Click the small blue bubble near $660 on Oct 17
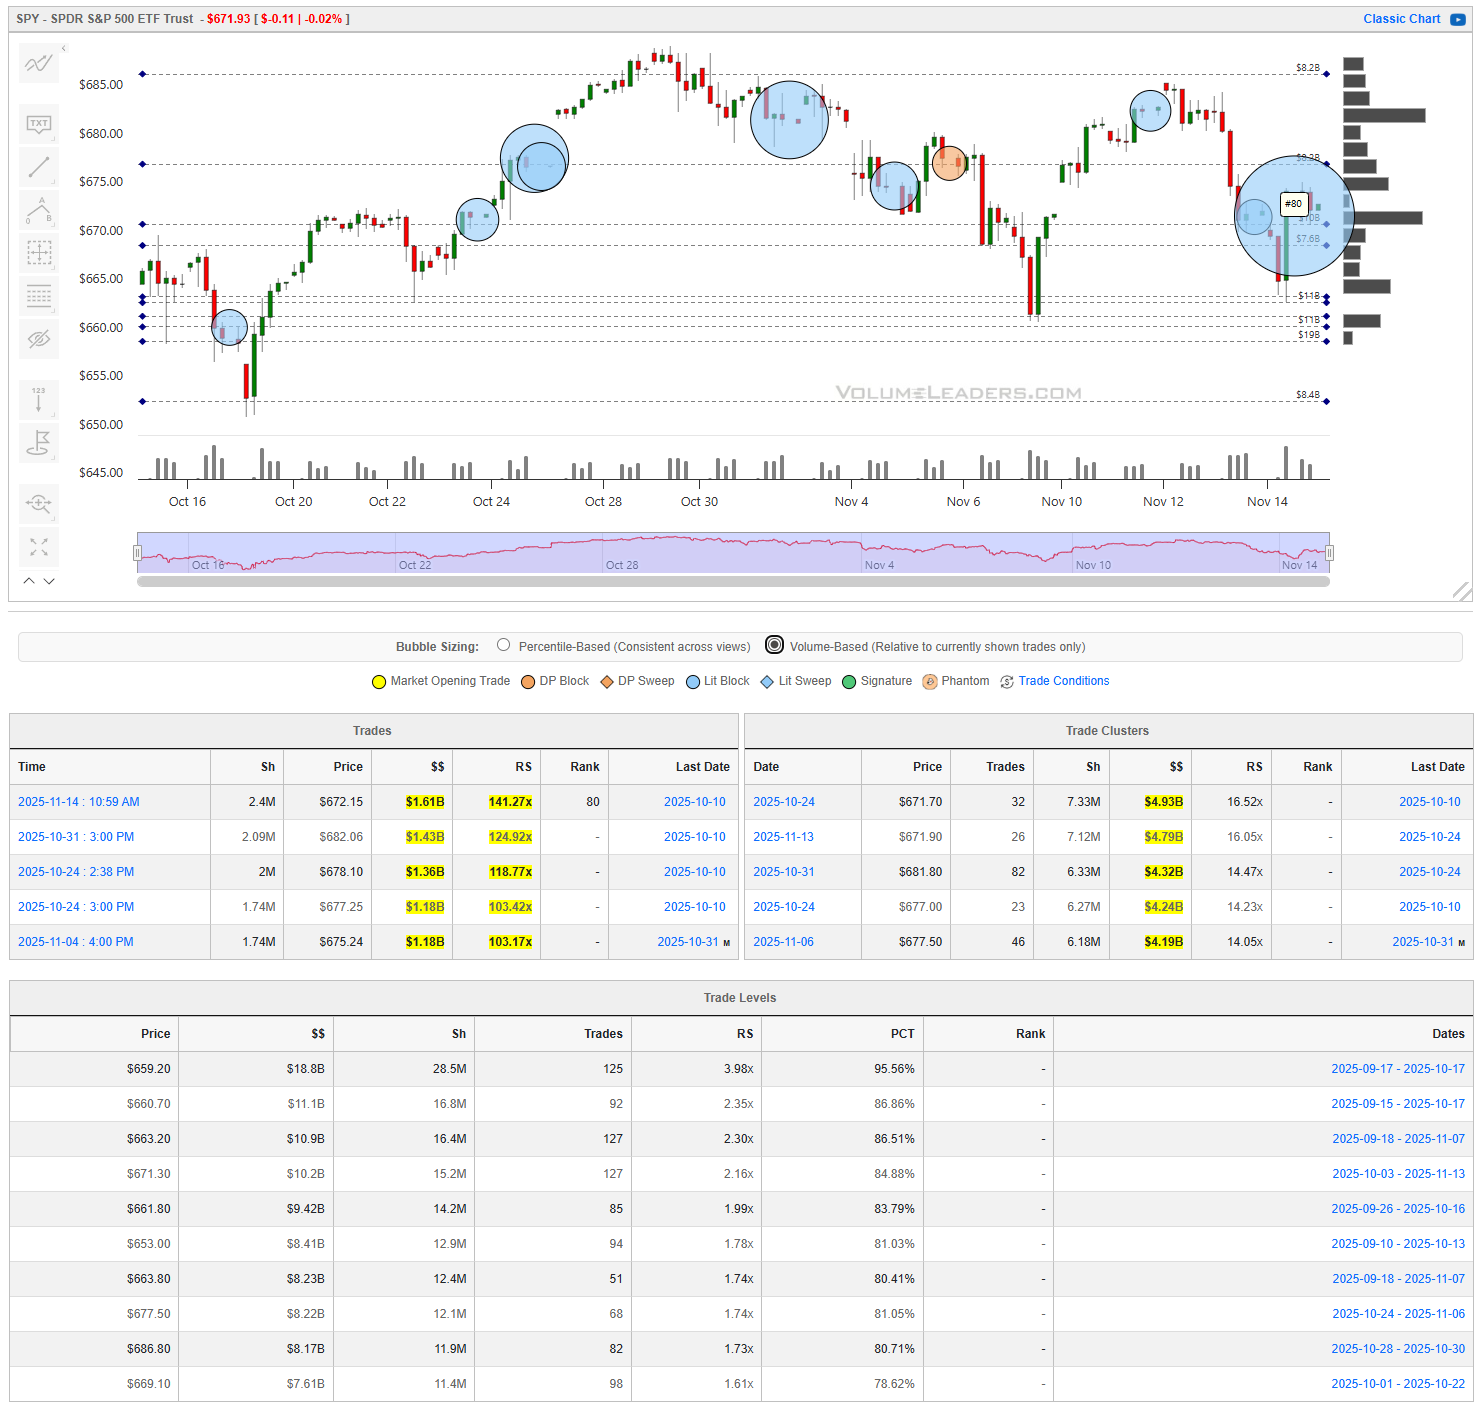This screenshot has width=1476, height=1404. [x=229, y=327]
